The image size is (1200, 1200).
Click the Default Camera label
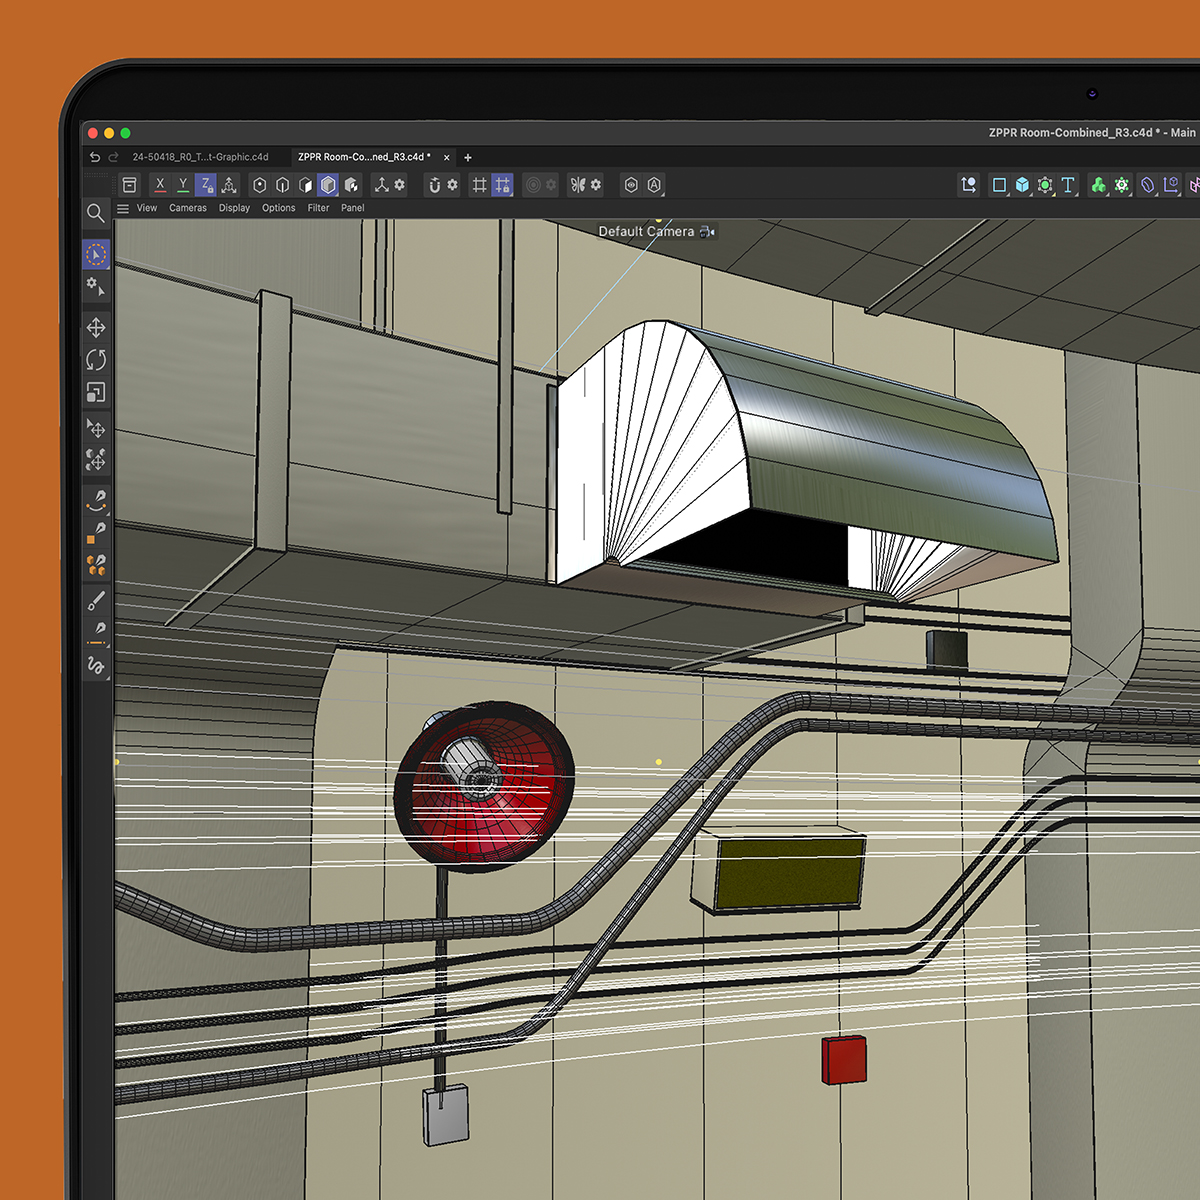[x=646, y=232]
